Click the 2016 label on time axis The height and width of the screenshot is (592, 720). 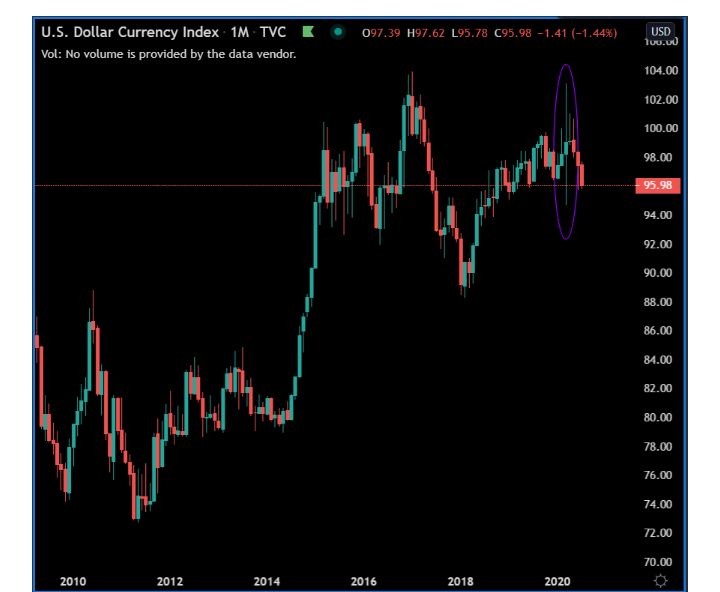364,581
